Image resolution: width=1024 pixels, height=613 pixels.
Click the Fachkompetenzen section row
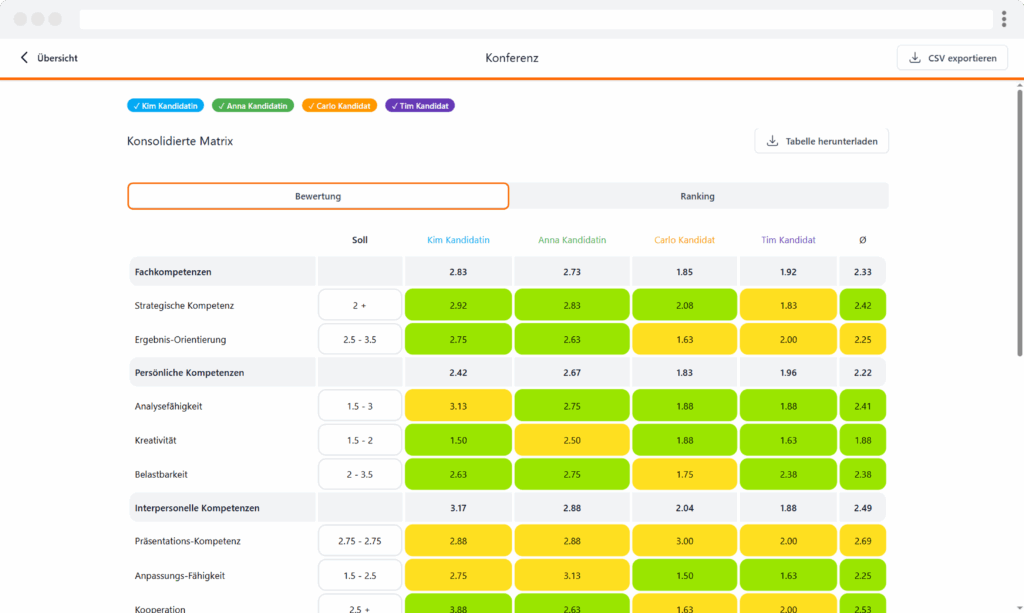pos(222,272)
